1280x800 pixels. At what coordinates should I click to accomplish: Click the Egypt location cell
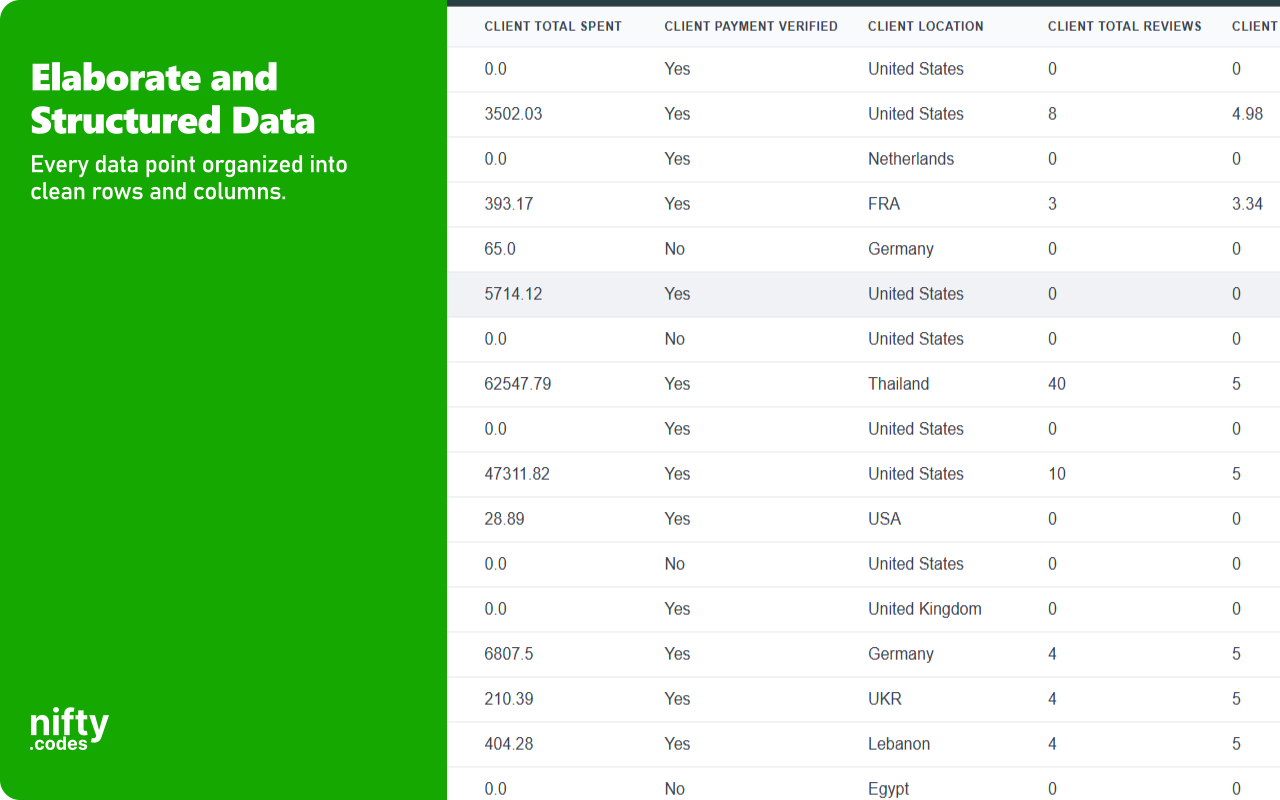click(888, 788)
